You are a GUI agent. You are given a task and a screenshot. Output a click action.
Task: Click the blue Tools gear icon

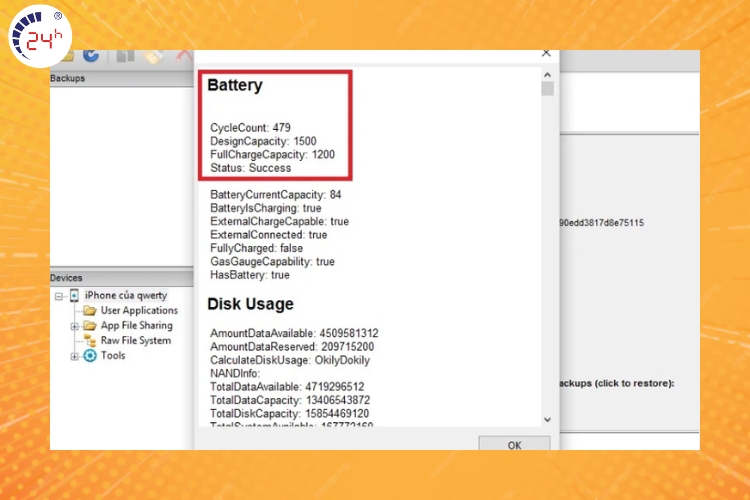91,356
